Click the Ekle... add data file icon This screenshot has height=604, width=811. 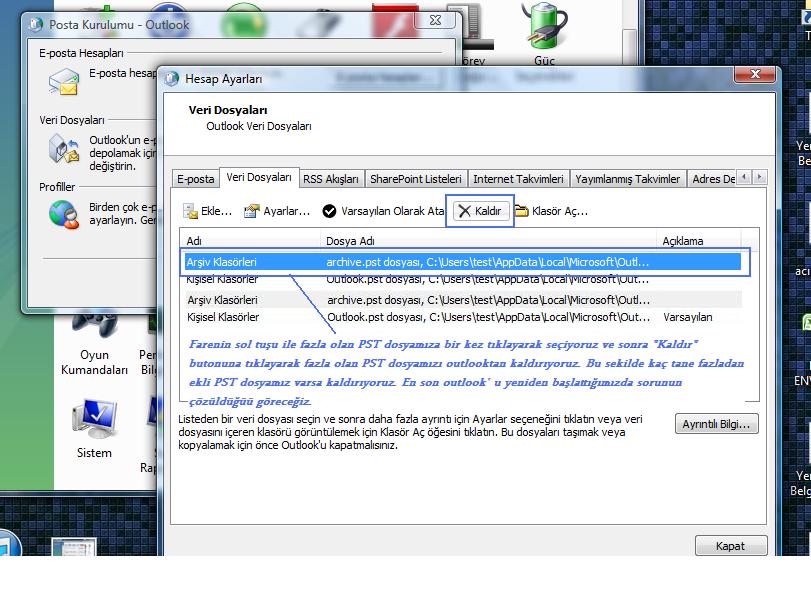(190, 211)
